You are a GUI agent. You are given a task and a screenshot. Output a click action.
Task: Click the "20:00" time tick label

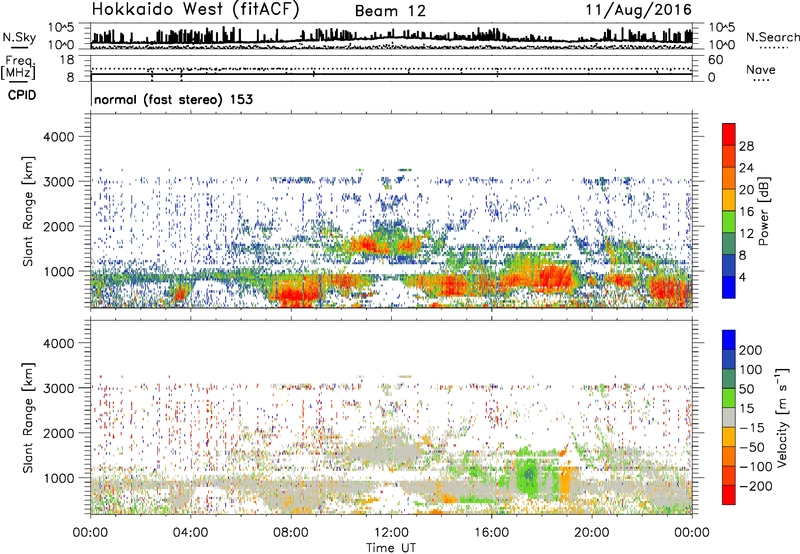[592, 533]
